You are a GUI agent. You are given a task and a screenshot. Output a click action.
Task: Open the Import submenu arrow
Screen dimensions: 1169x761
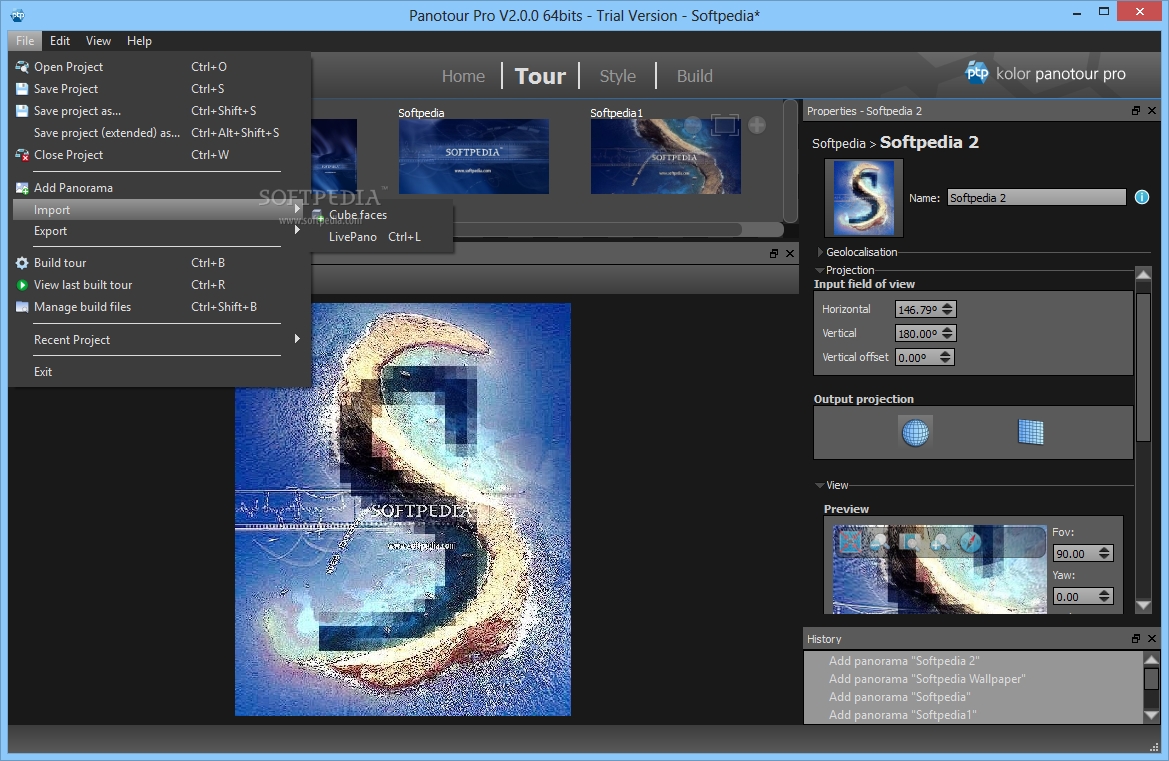[x=297, y=209]
